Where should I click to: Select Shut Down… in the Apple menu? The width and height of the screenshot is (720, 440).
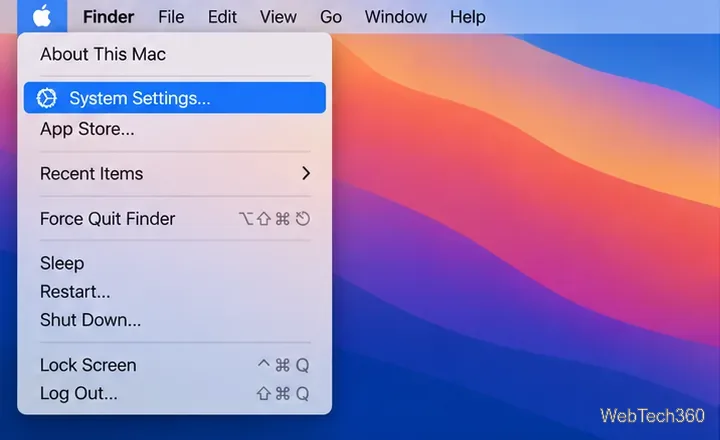click(x=174, y=320)
